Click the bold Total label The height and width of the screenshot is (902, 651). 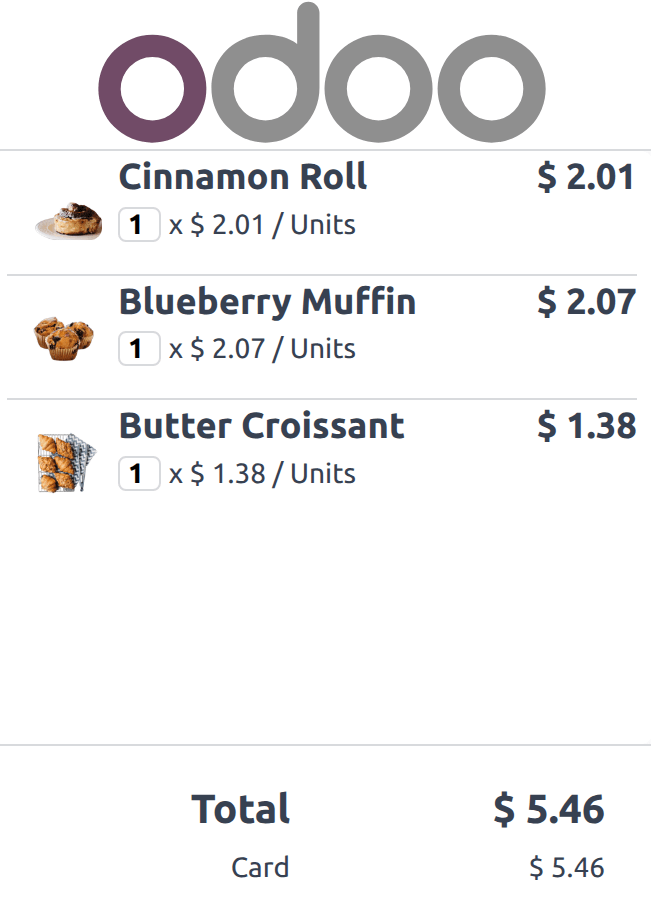click(x=241, y=809)
